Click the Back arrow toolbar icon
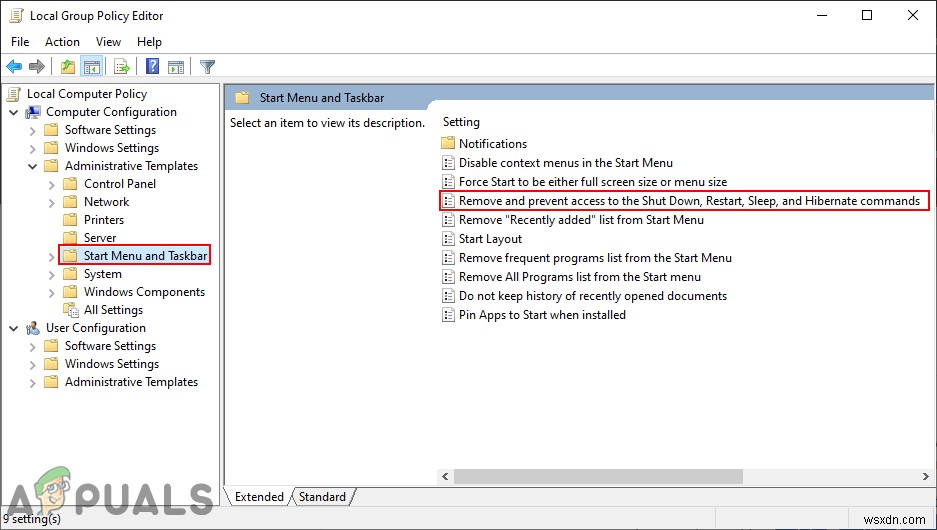The height and width of the screenshot is (530, 937). coord(14,66)
